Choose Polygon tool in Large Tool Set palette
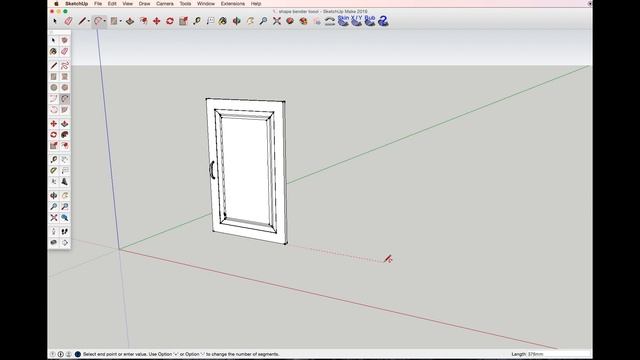The width and height of the screenshot is (640, 360). 64,87
